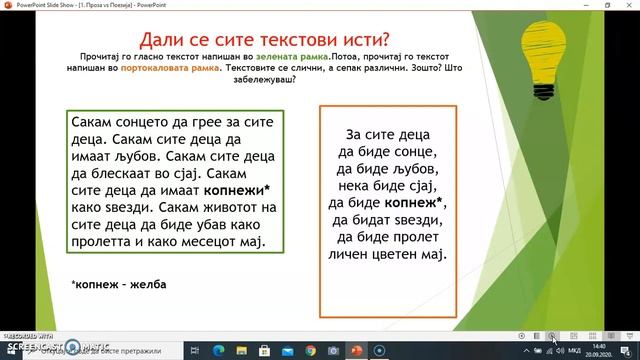Screen dimensions: 640x360
Task: Open File Explorer from the taskbar
Action: (x=242, y=351)
